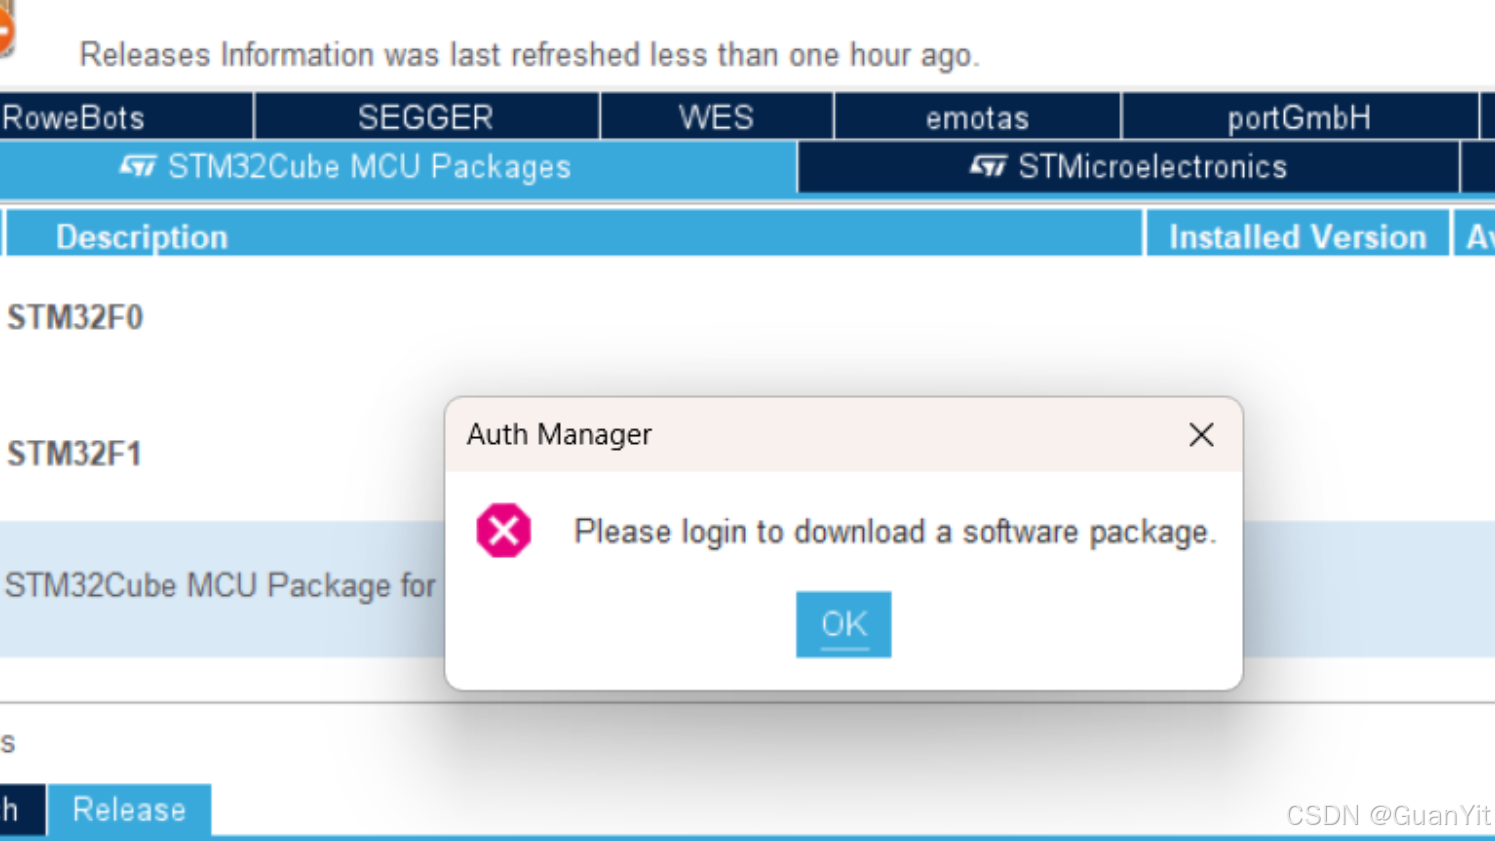Click the Auth Manager title text
The image size is (1495, 841).
click(559, 434)
